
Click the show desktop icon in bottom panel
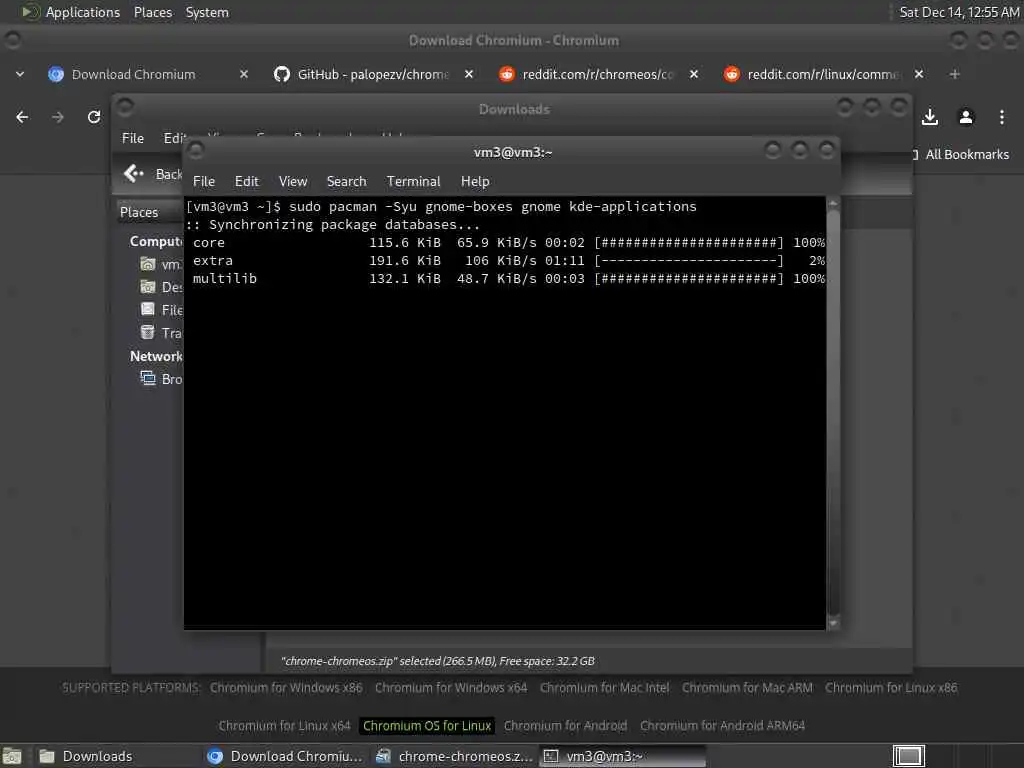pyautogui.click(x=12, y=756)
